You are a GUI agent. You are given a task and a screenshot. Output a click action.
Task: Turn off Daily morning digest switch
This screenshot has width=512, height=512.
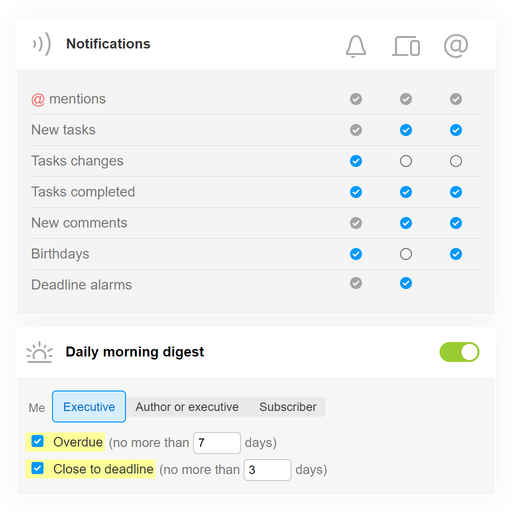click(459, 352)
